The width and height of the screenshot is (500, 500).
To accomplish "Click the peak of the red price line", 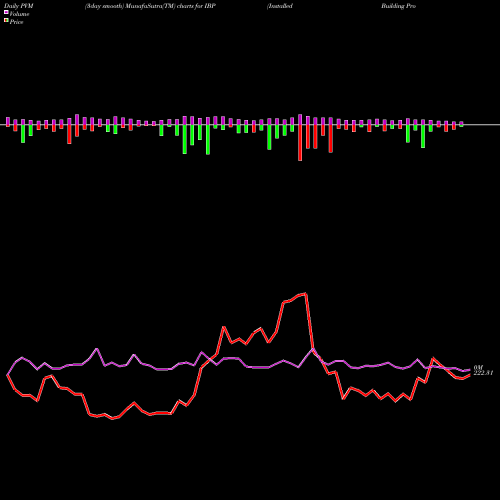I will (x=306, y=293).
